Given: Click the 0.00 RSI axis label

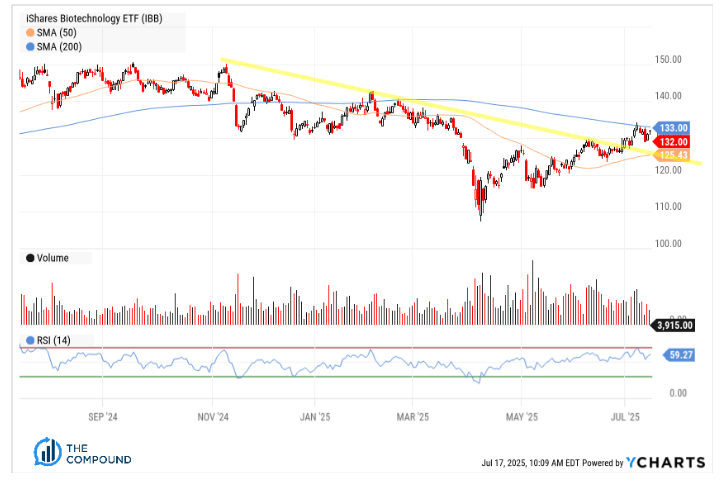Looking at the screenshot, I should (678, 393).
